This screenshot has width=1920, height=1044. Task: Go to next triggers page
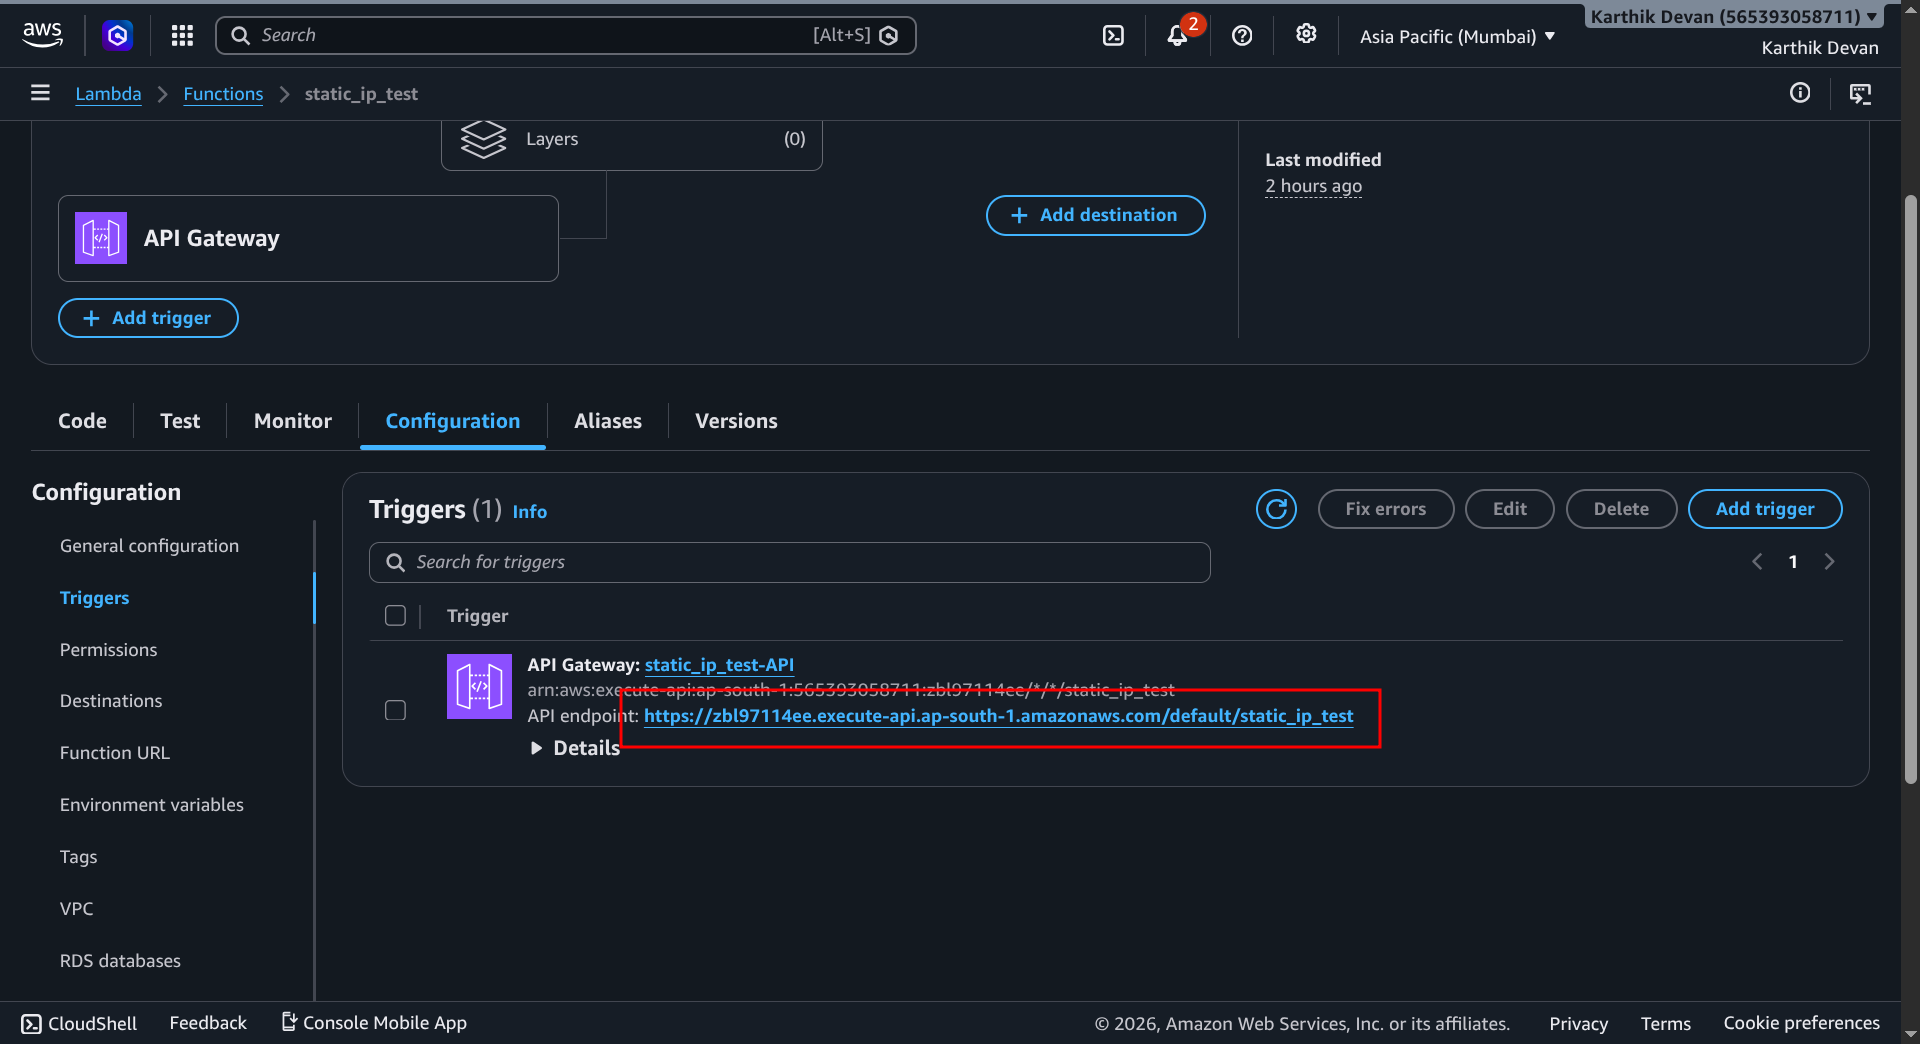click(1829, 562)
